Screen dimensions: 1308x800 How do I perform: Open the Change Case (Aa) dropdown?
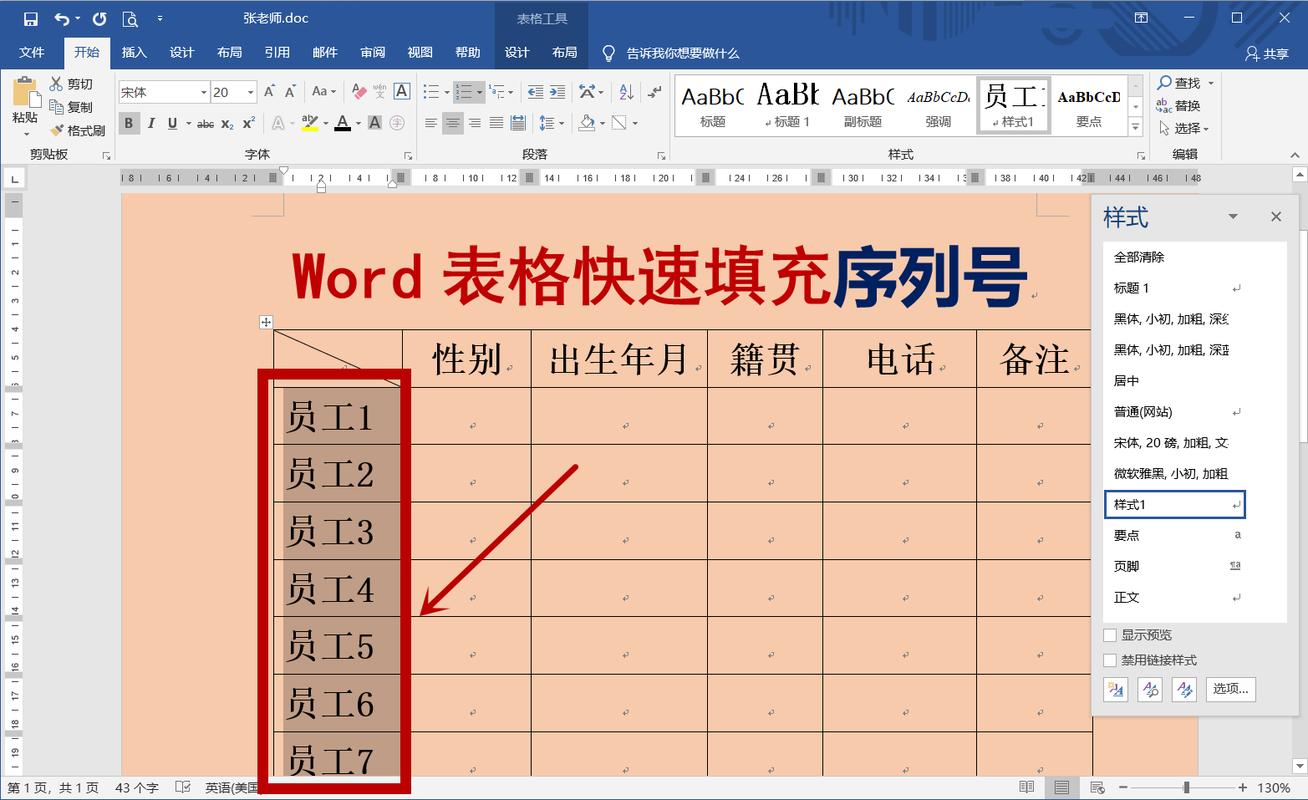point(323,92)
